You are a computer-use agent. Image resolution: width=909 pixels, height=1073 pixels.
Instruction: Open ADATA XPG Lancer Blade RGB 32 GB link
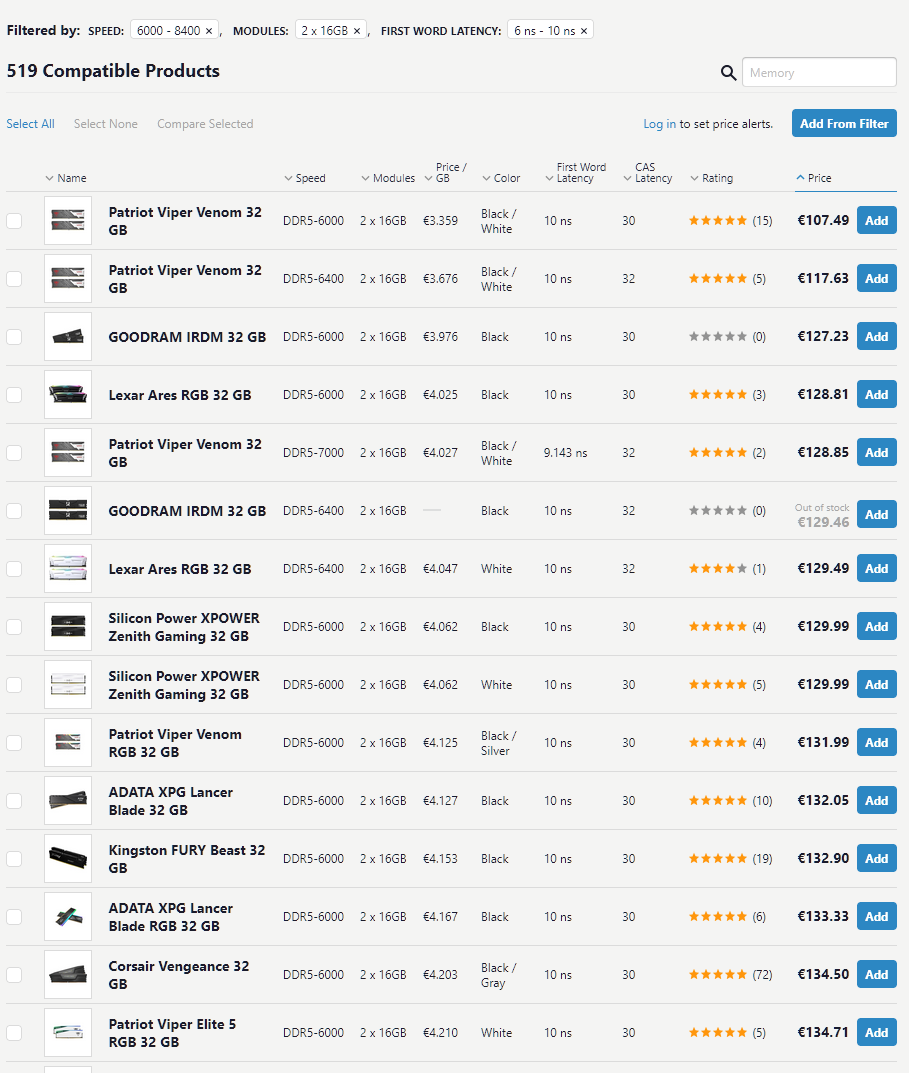pos(171,916)
